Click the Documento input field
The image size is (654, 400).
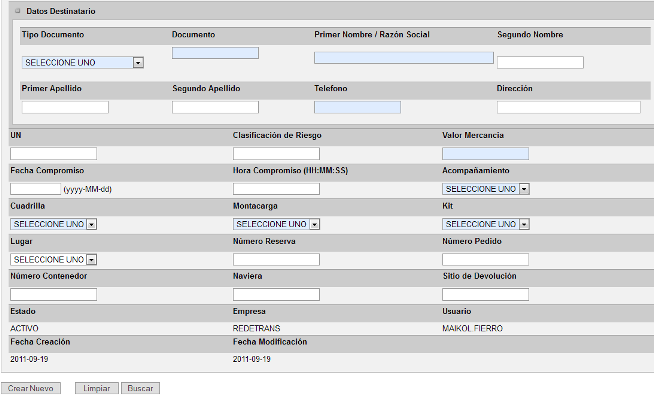click(x=215, y=53)
